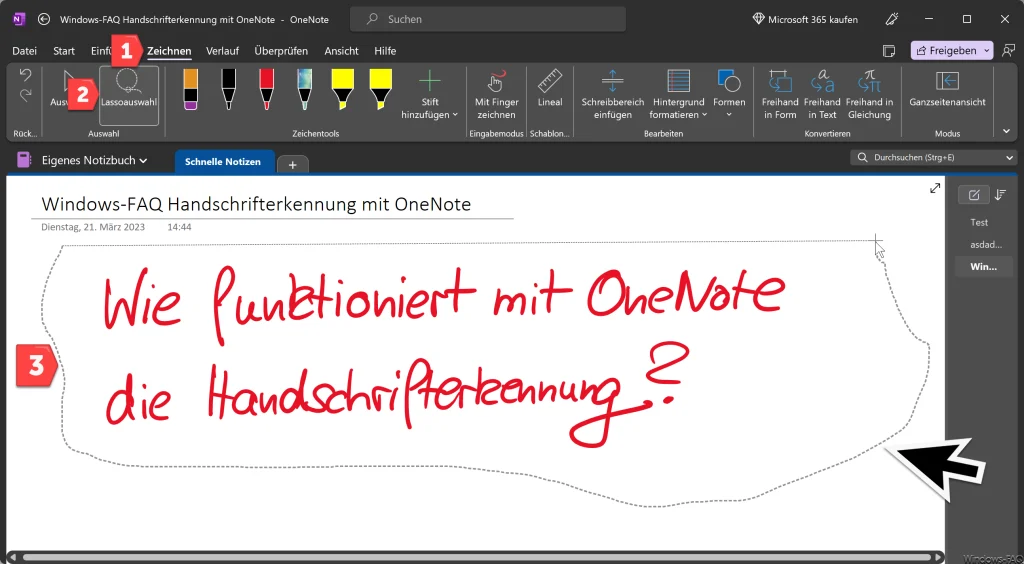Click the time 14:44
Image resolution: width=1024 pixels, height=564 pixels.
point(179,227)
